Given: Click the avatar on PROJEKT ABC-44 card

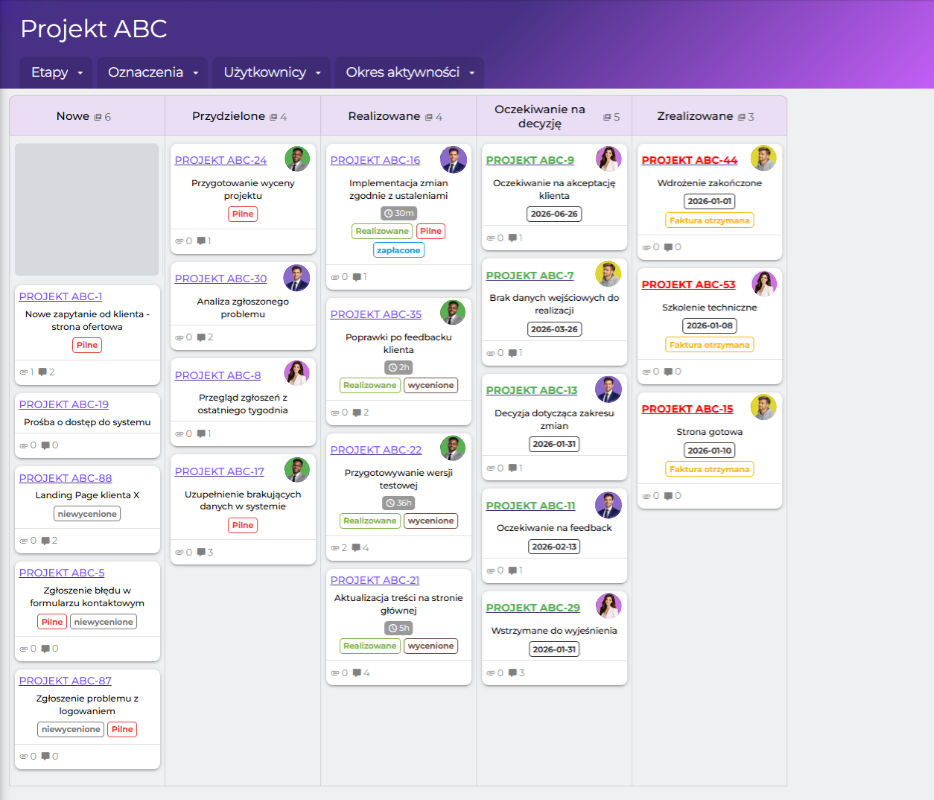Looking at the screenshot, I should click(763, 159).
